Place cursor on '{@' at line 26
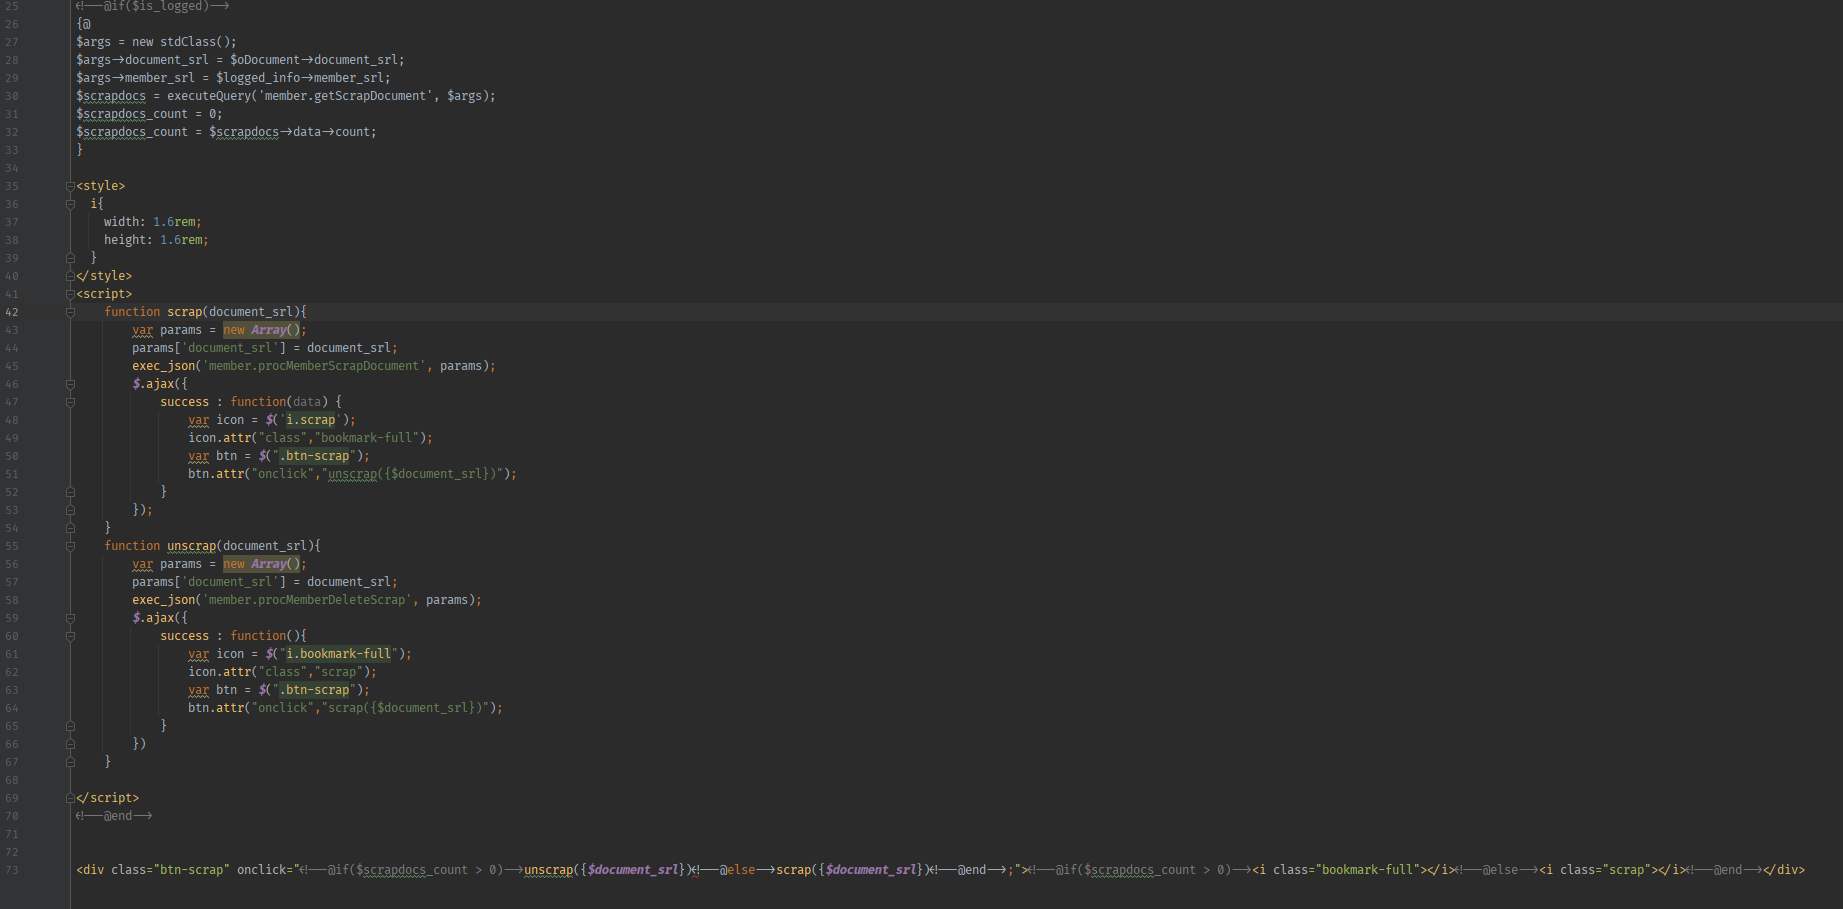Image resolution: width=1843 pixels, height=909 pixels. pos(83,24)
